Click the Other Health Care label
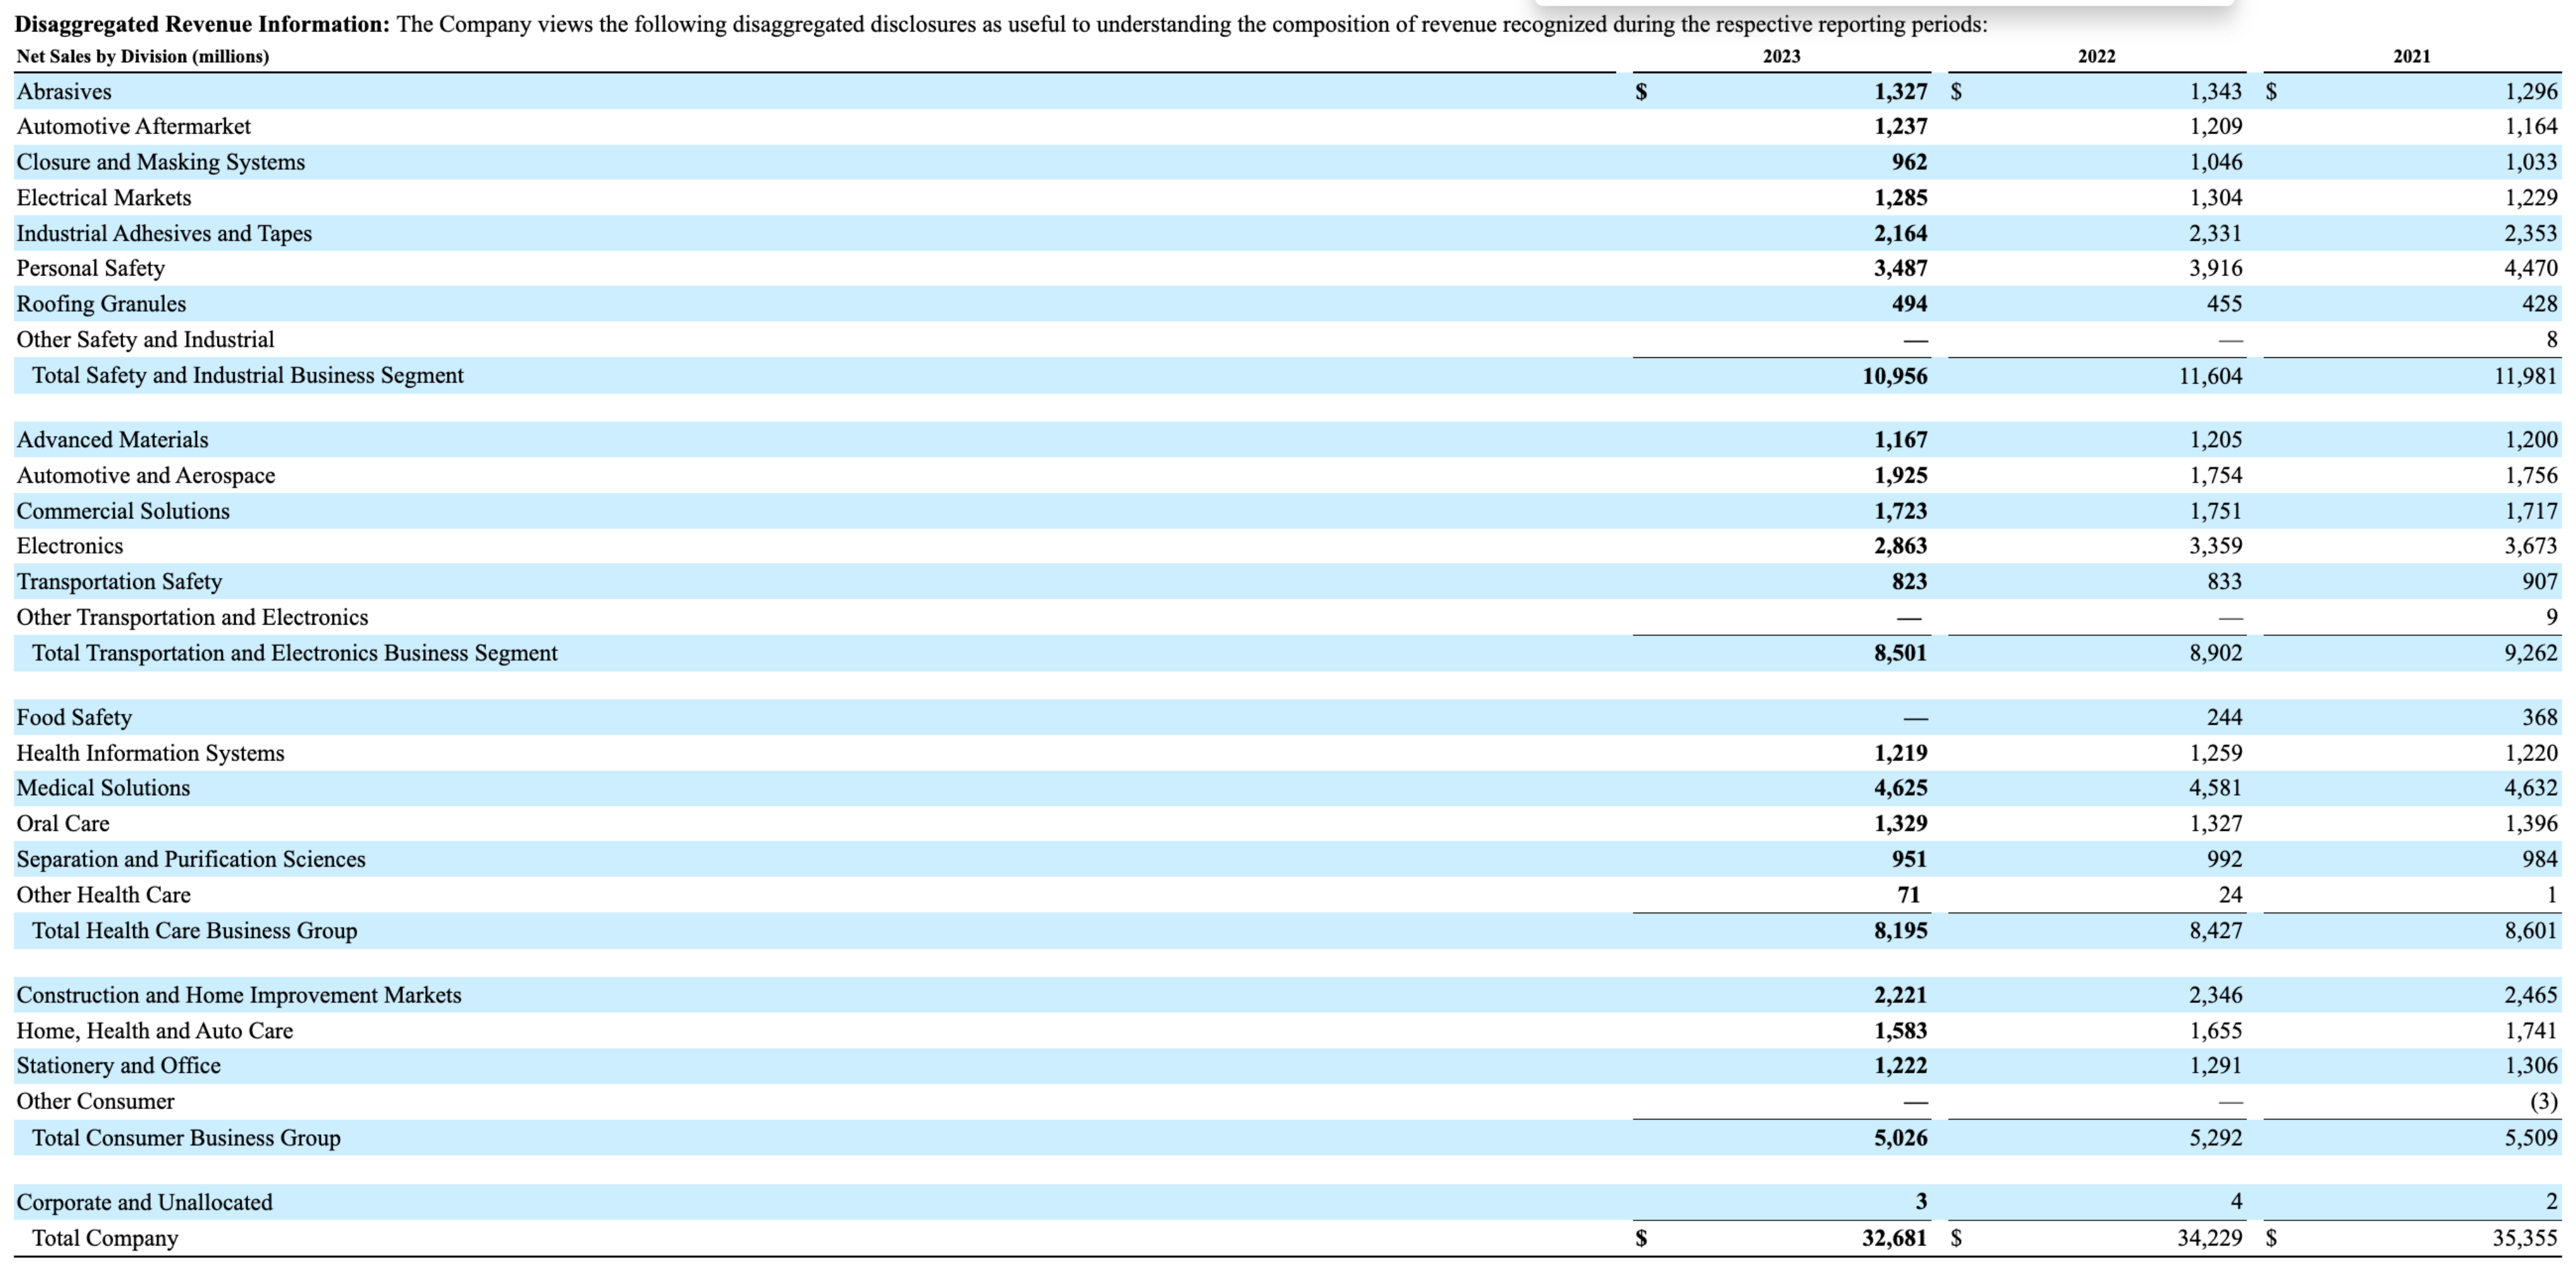The image size is (2576, 1277). [x=103, y=895]
